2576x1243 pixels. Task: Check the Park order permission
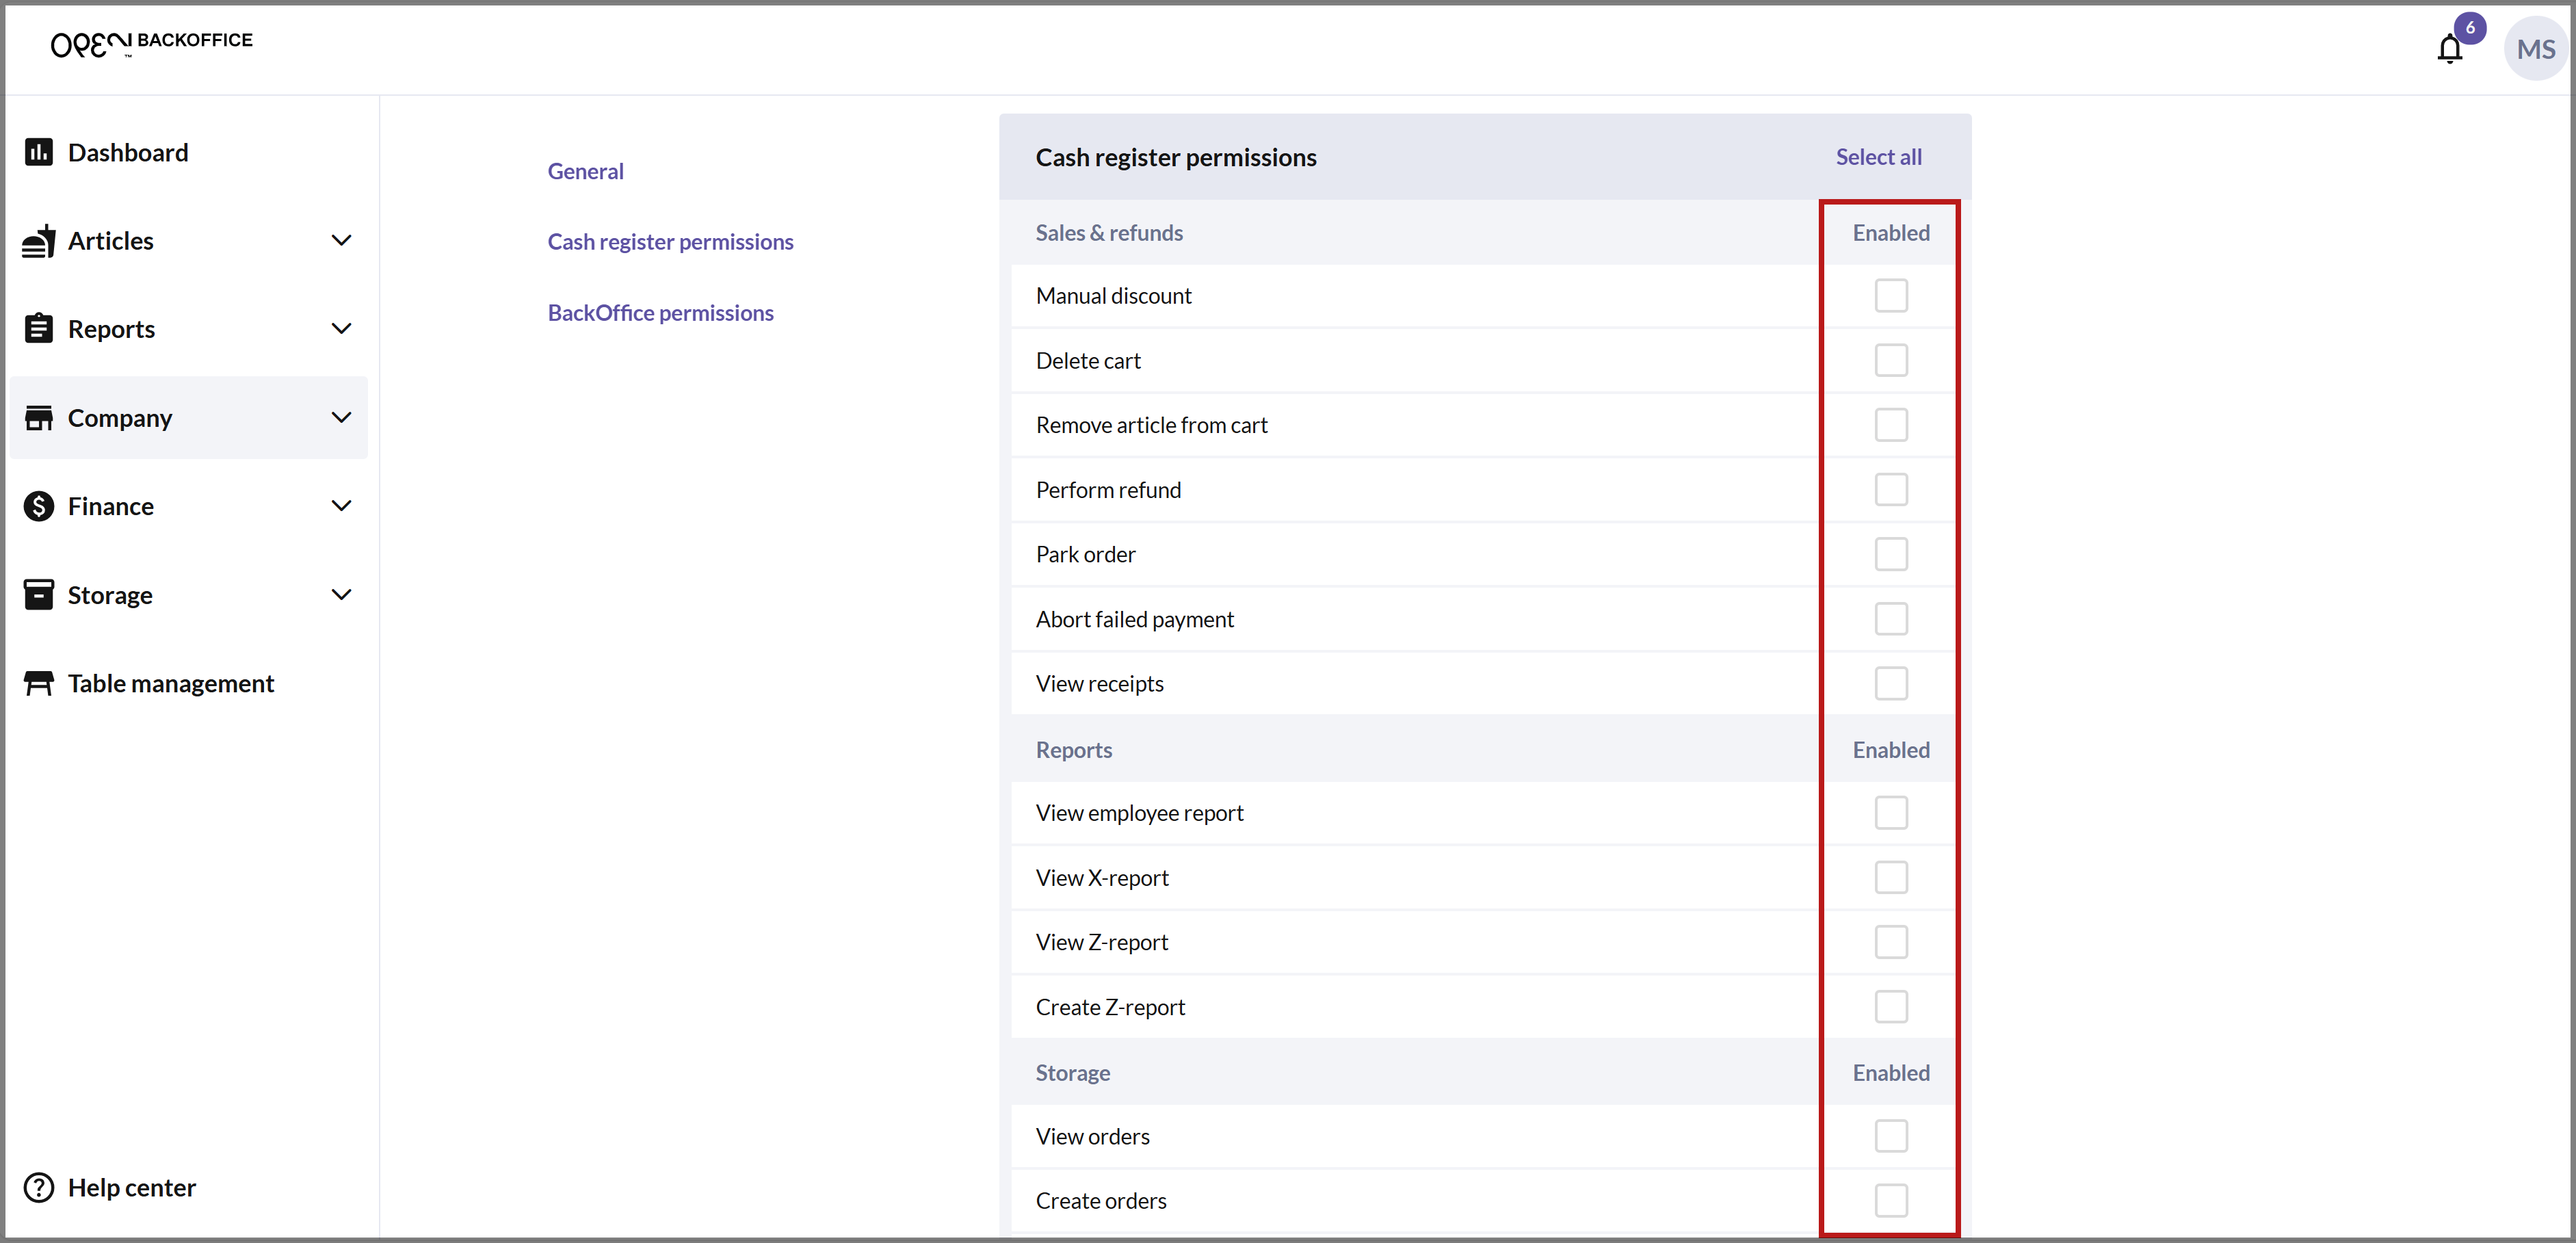[1890, 554]
